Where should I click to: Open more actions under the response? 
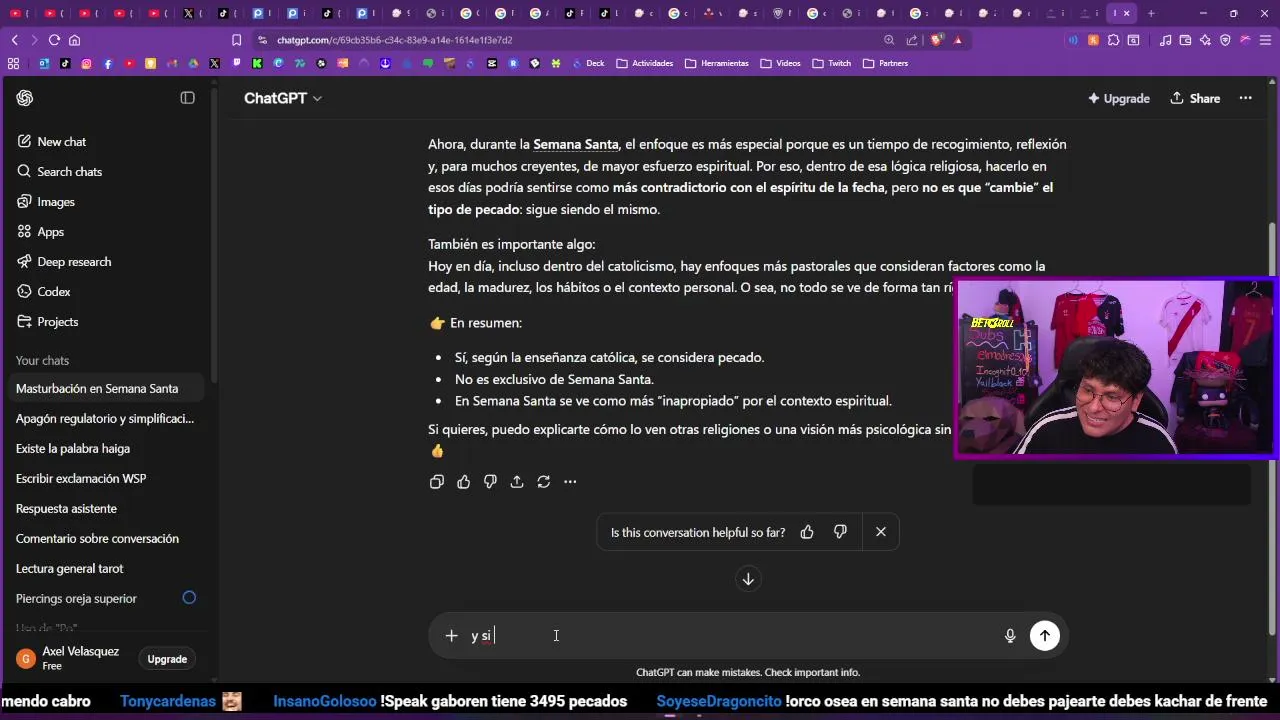point(570,482)
